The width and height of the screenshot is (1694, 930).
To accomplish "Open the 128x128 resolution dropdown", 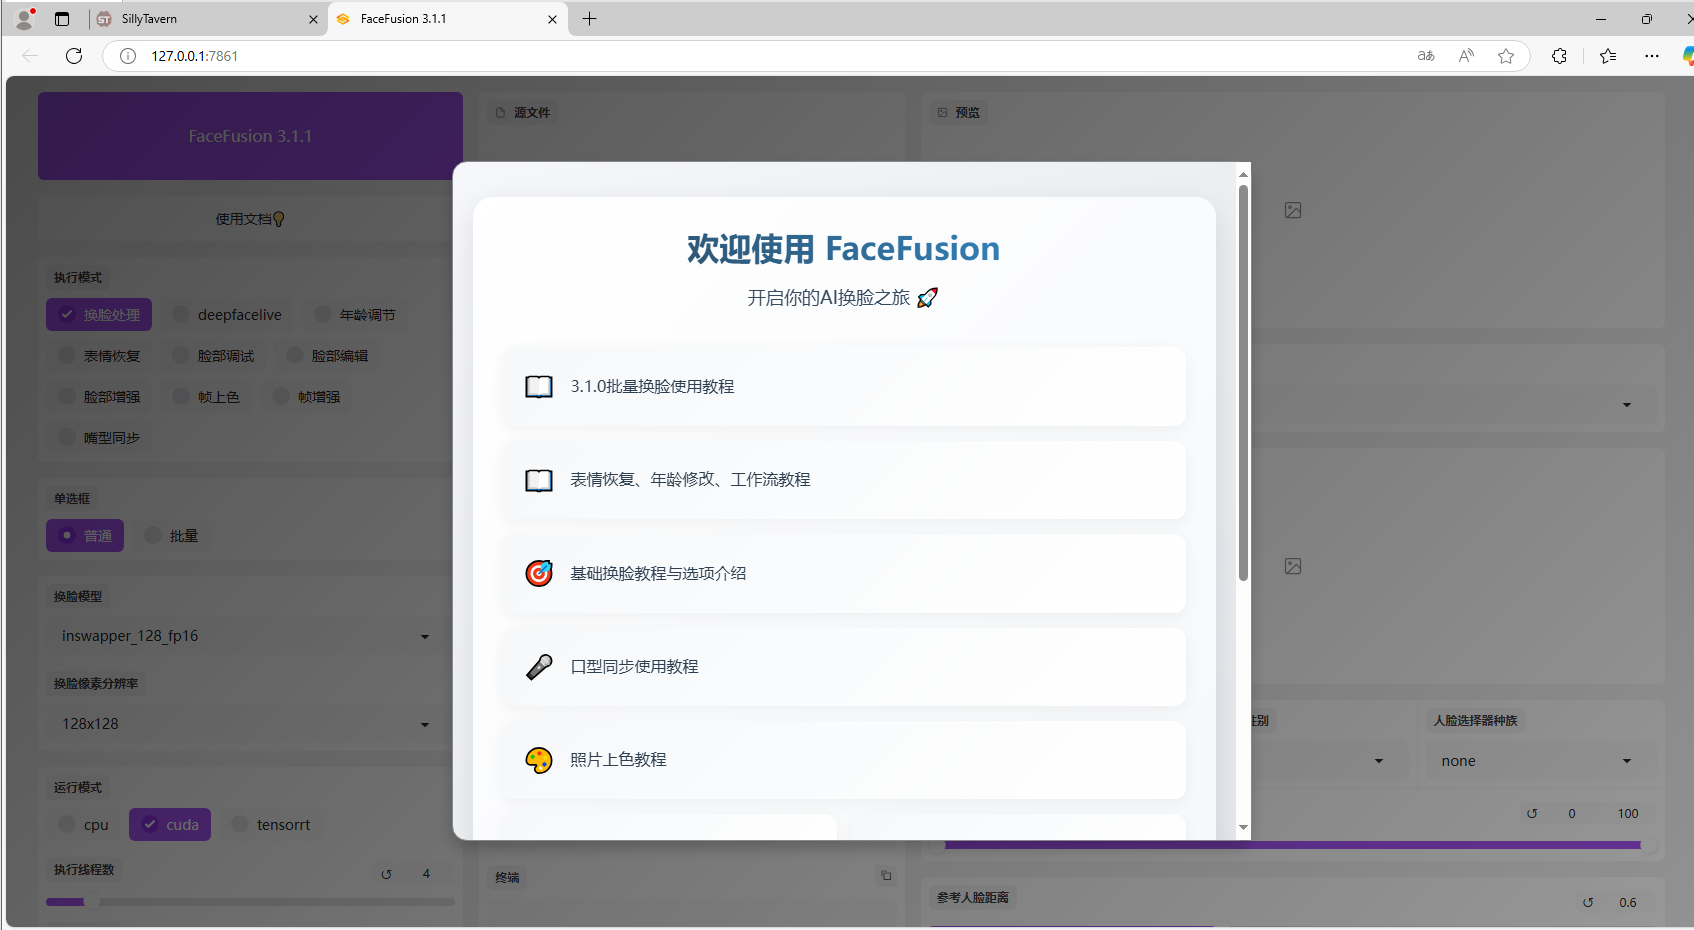I will (x=424, y=724).
